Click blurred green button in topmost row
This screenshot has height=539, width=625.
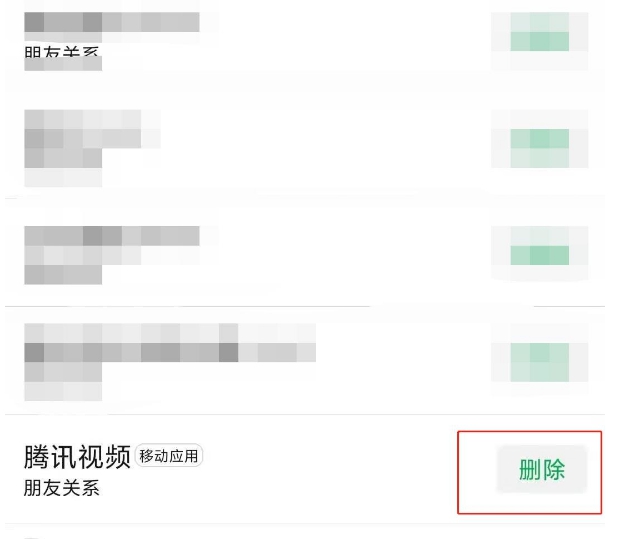pos(539,40)
